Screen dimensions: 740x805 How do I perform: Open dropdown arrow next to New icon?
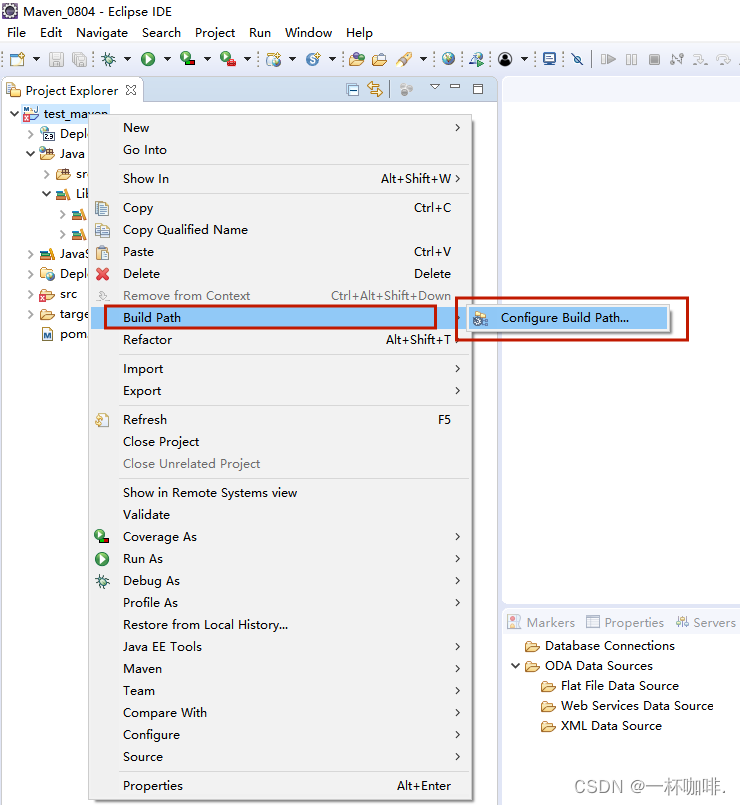tap(36, 60)
